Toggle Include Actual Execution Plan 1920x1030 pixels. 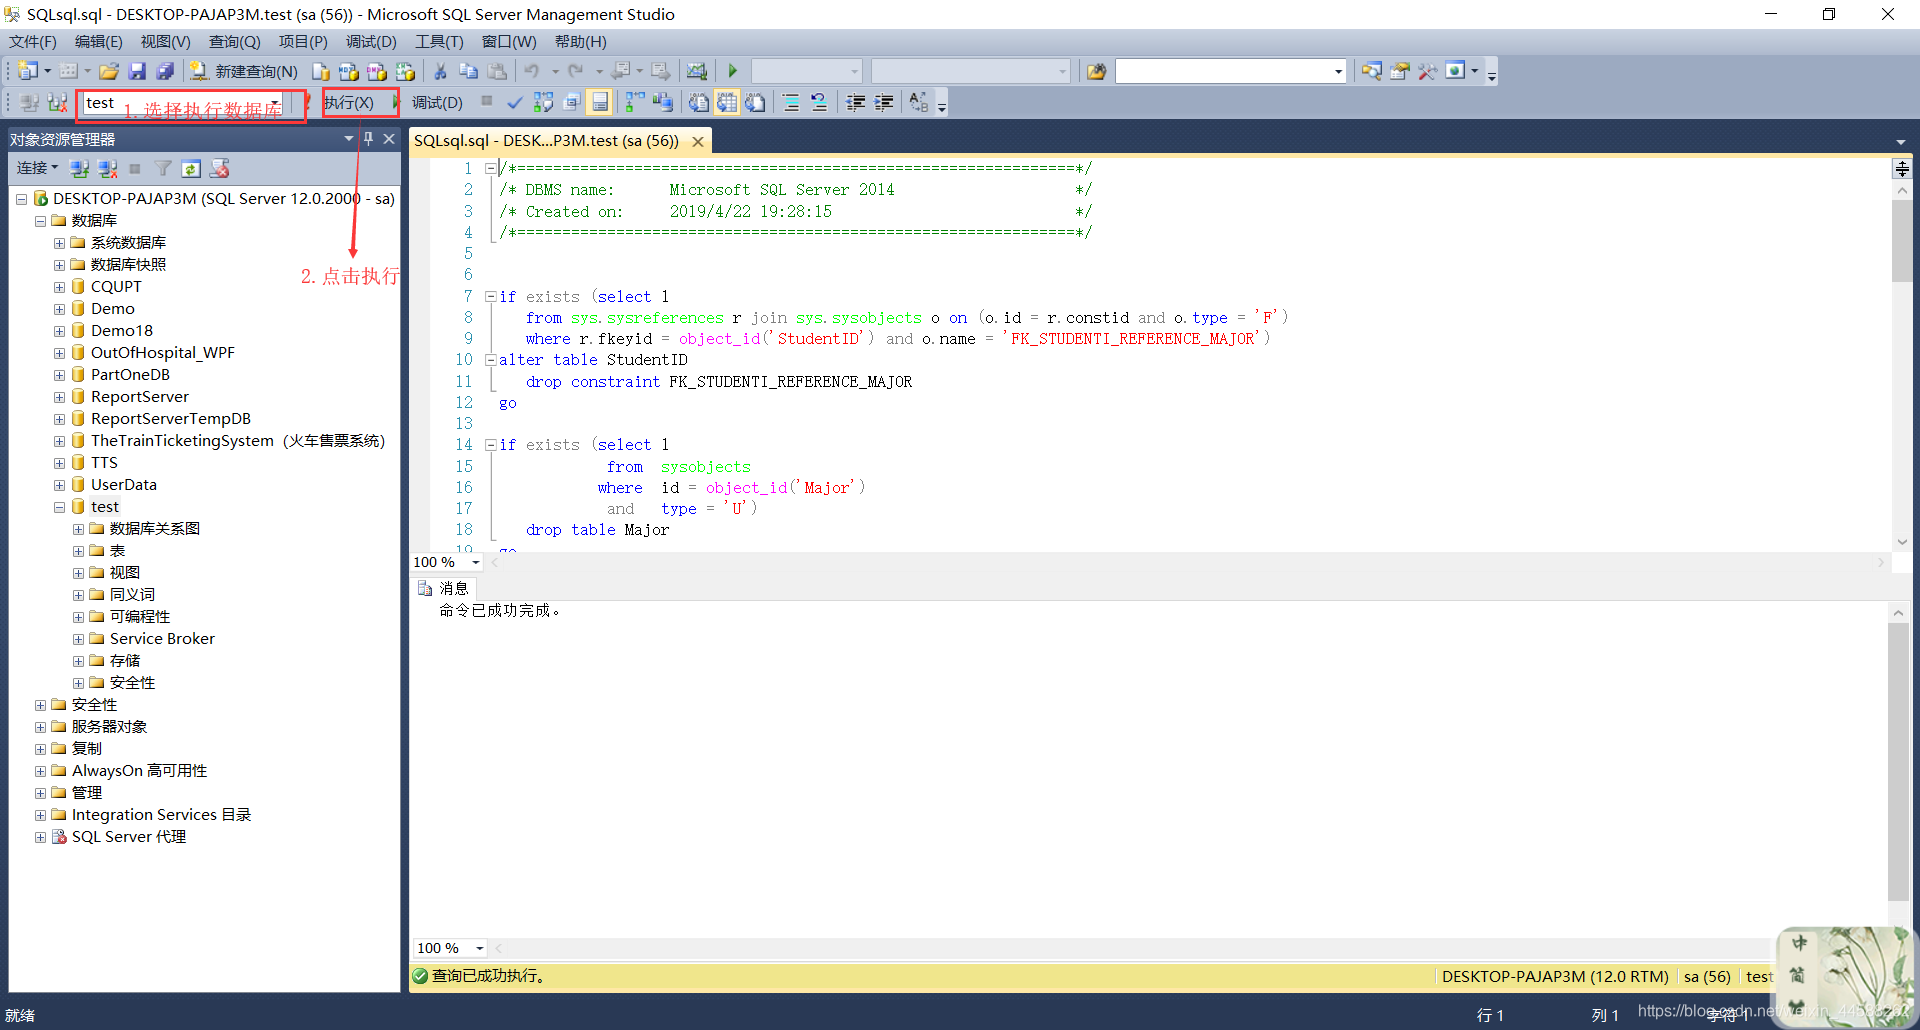634,102
